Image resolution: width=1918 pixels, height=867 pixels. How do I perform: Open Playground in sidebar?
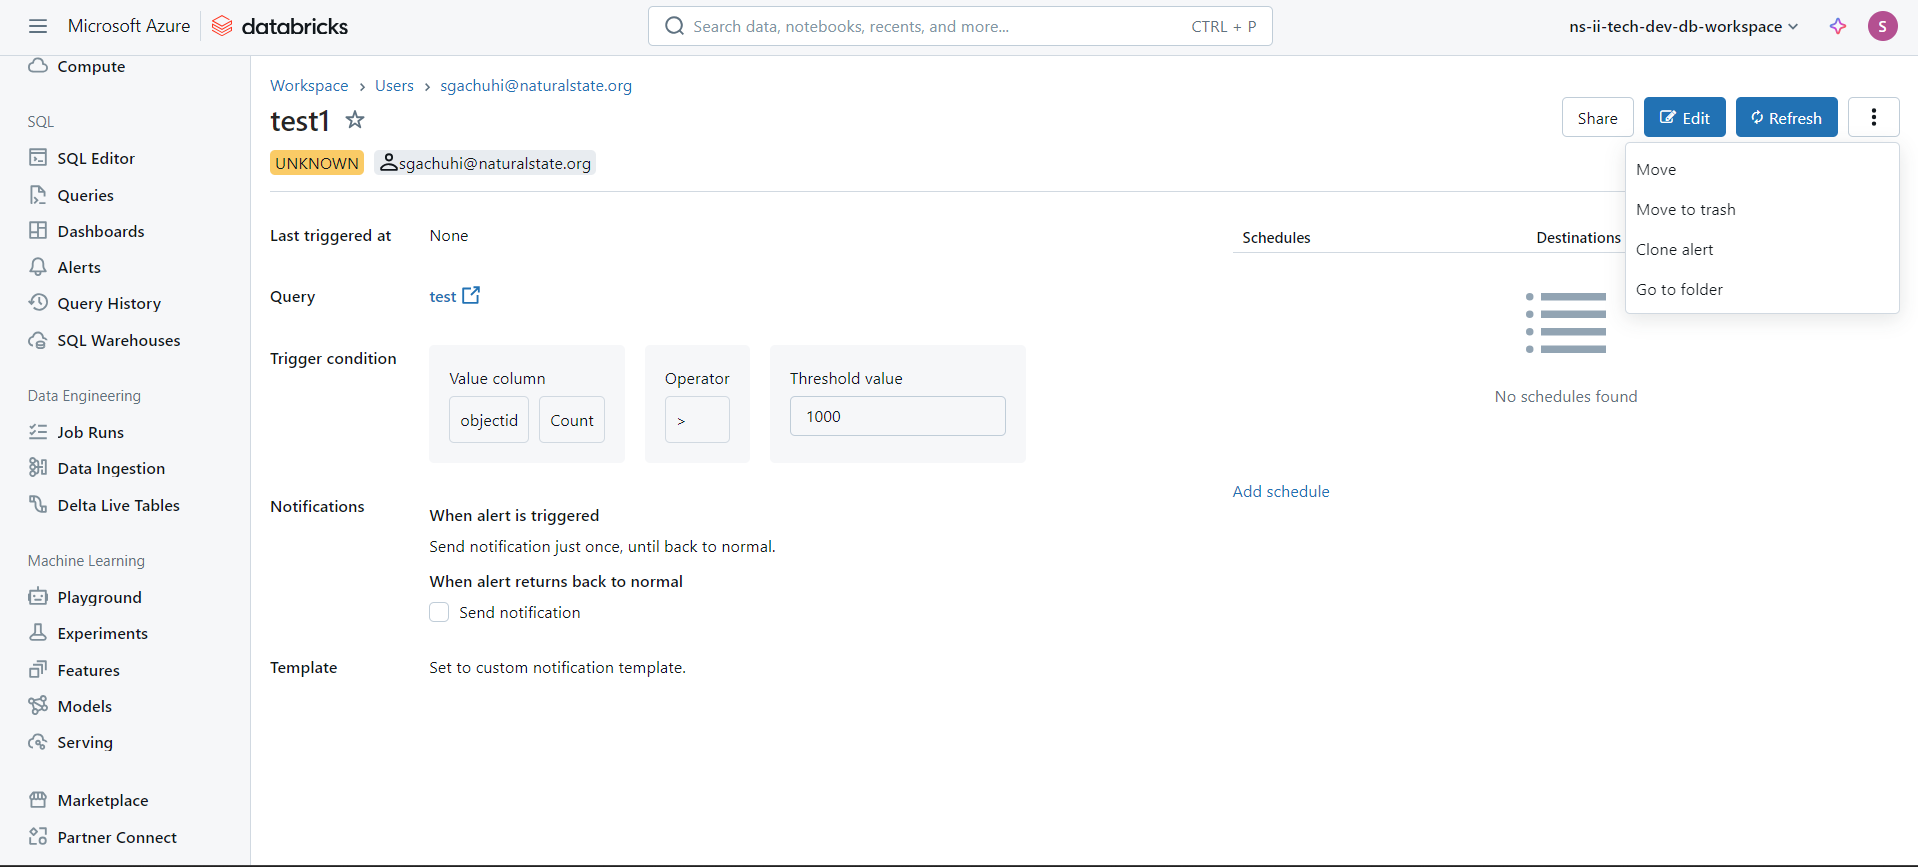[x=99, y=597]
